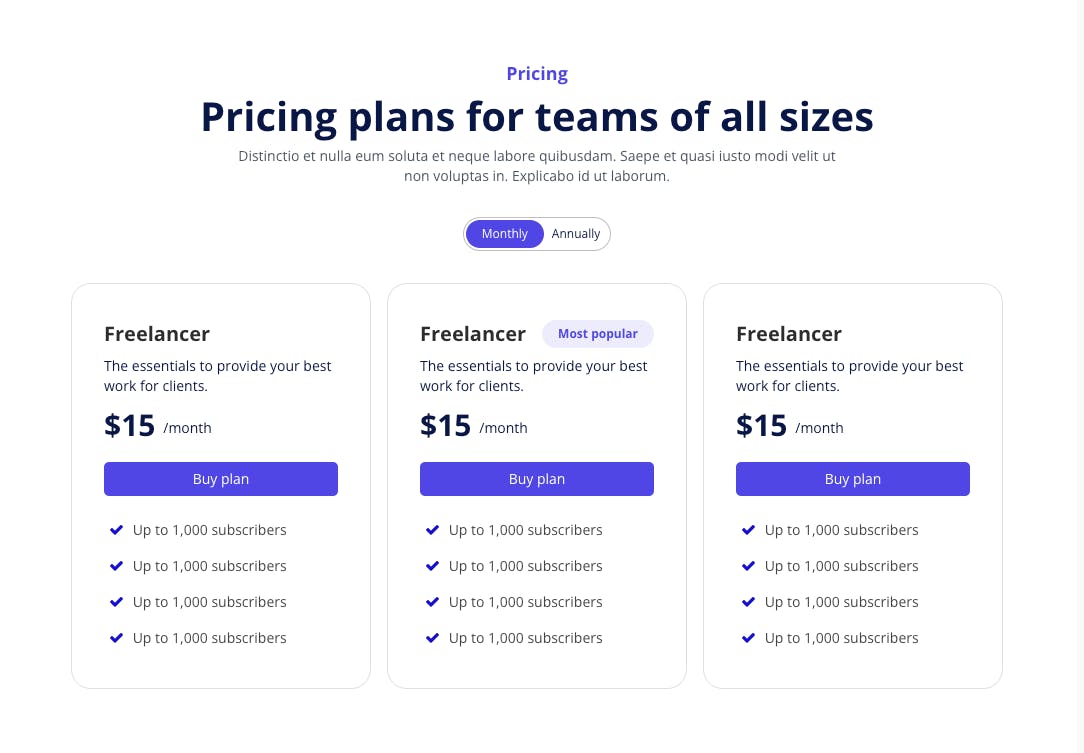Click the second checkmark in the left card
This screenshot has height=753, width=1084.
116,566
